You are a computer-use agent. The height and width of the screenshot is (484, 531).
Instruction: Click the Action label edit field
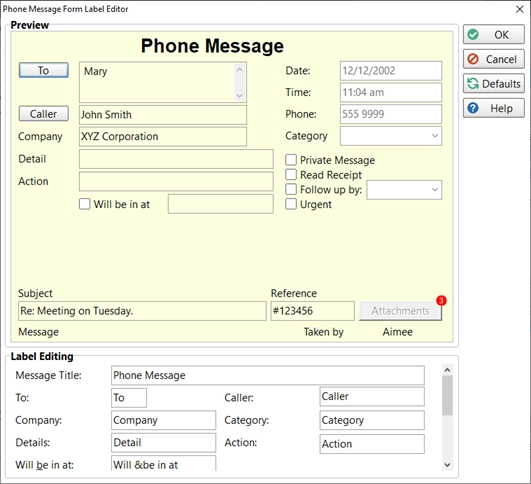pyautogui.click(x=372, y=444)
